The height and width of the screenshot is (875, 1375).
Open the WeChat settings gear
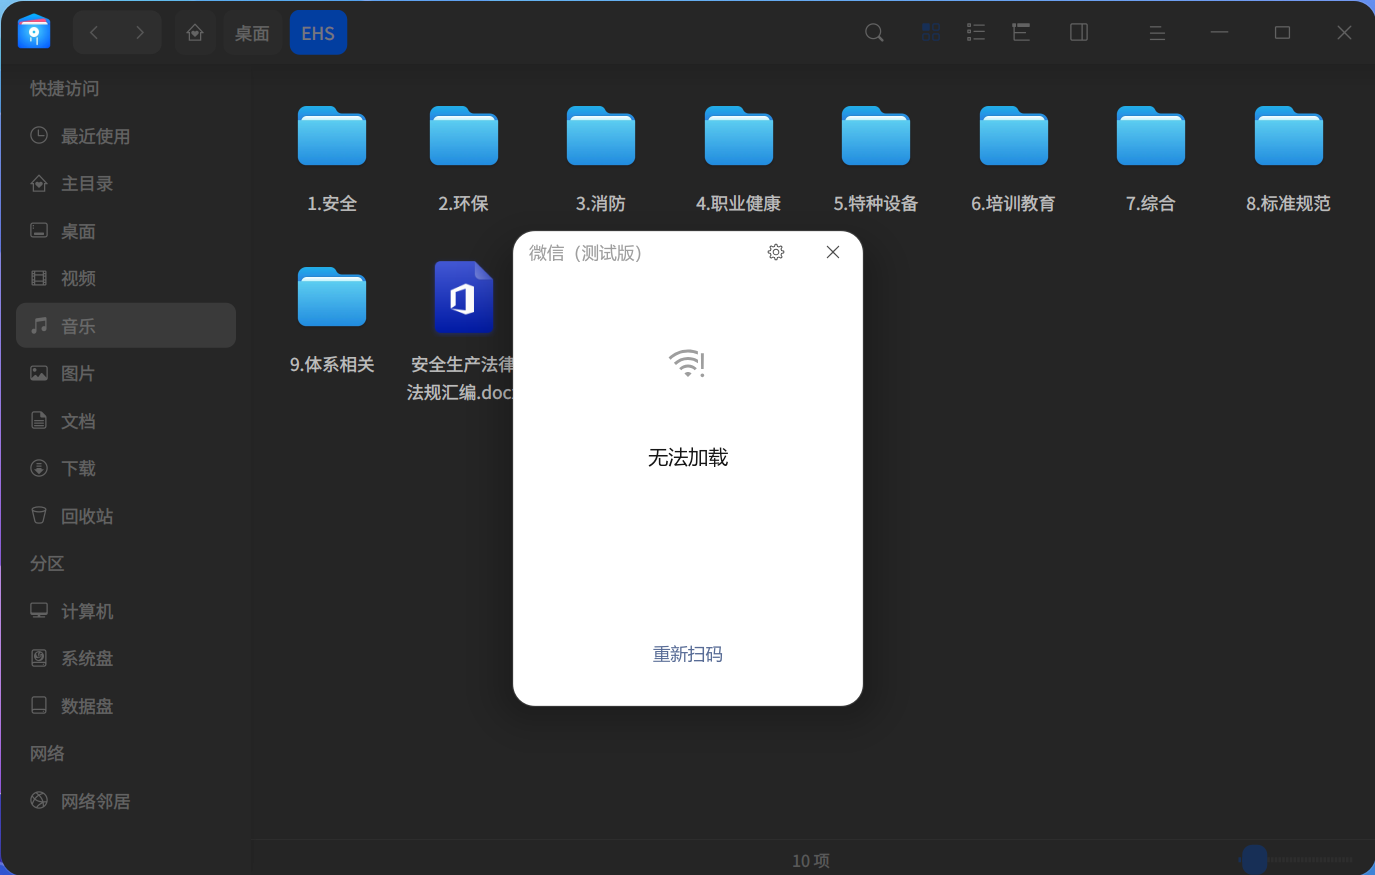[776, 252]
